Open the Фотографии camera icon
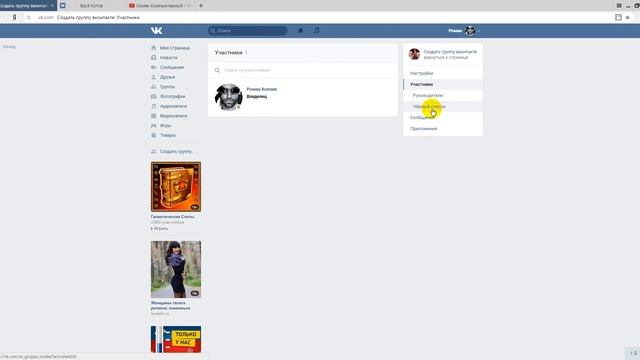640x360 pixels. tap(153, 96)
